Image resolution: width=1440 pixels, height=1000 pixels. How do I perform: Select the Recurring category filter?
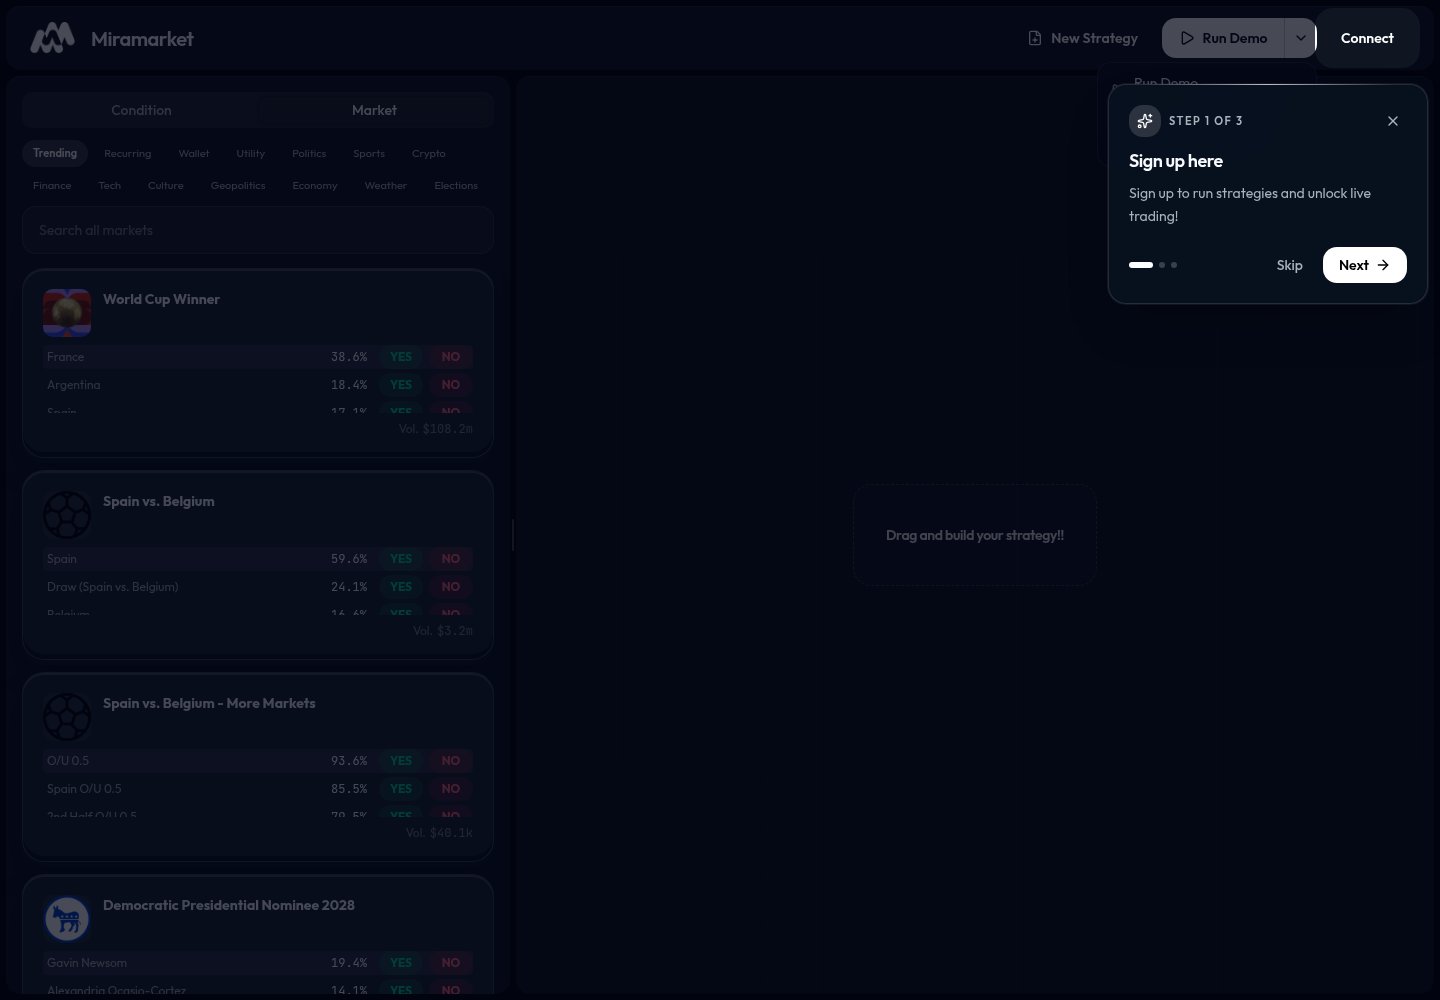pos(128,153)
